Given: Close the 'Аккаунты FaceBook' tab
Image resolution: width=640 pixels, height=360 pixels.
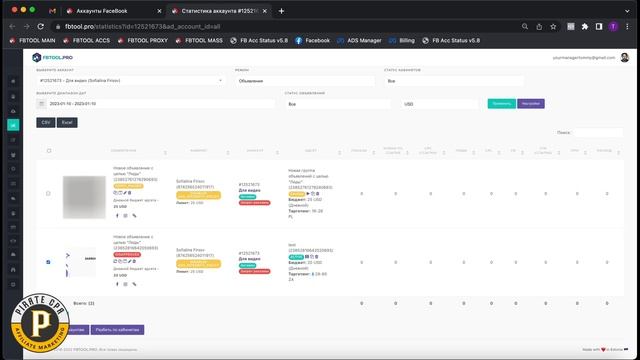Looking at the screenshot, I should 159,11.
